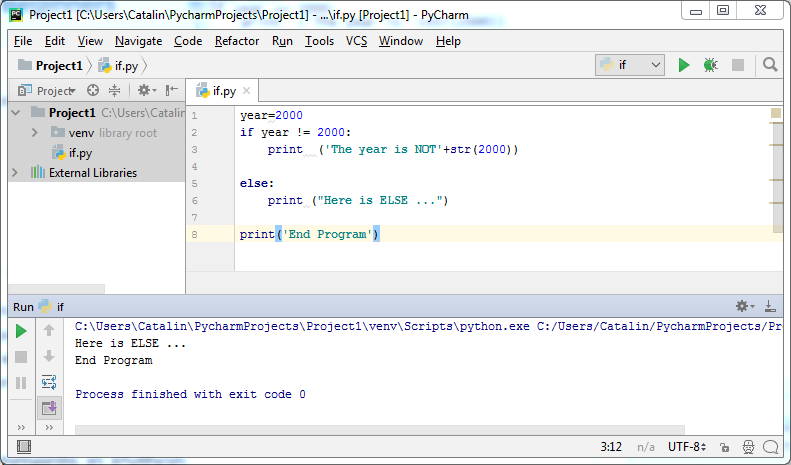Toggle scroll to end in the Run console
Viewport: 791px width, 465px height.
point(49,408)
